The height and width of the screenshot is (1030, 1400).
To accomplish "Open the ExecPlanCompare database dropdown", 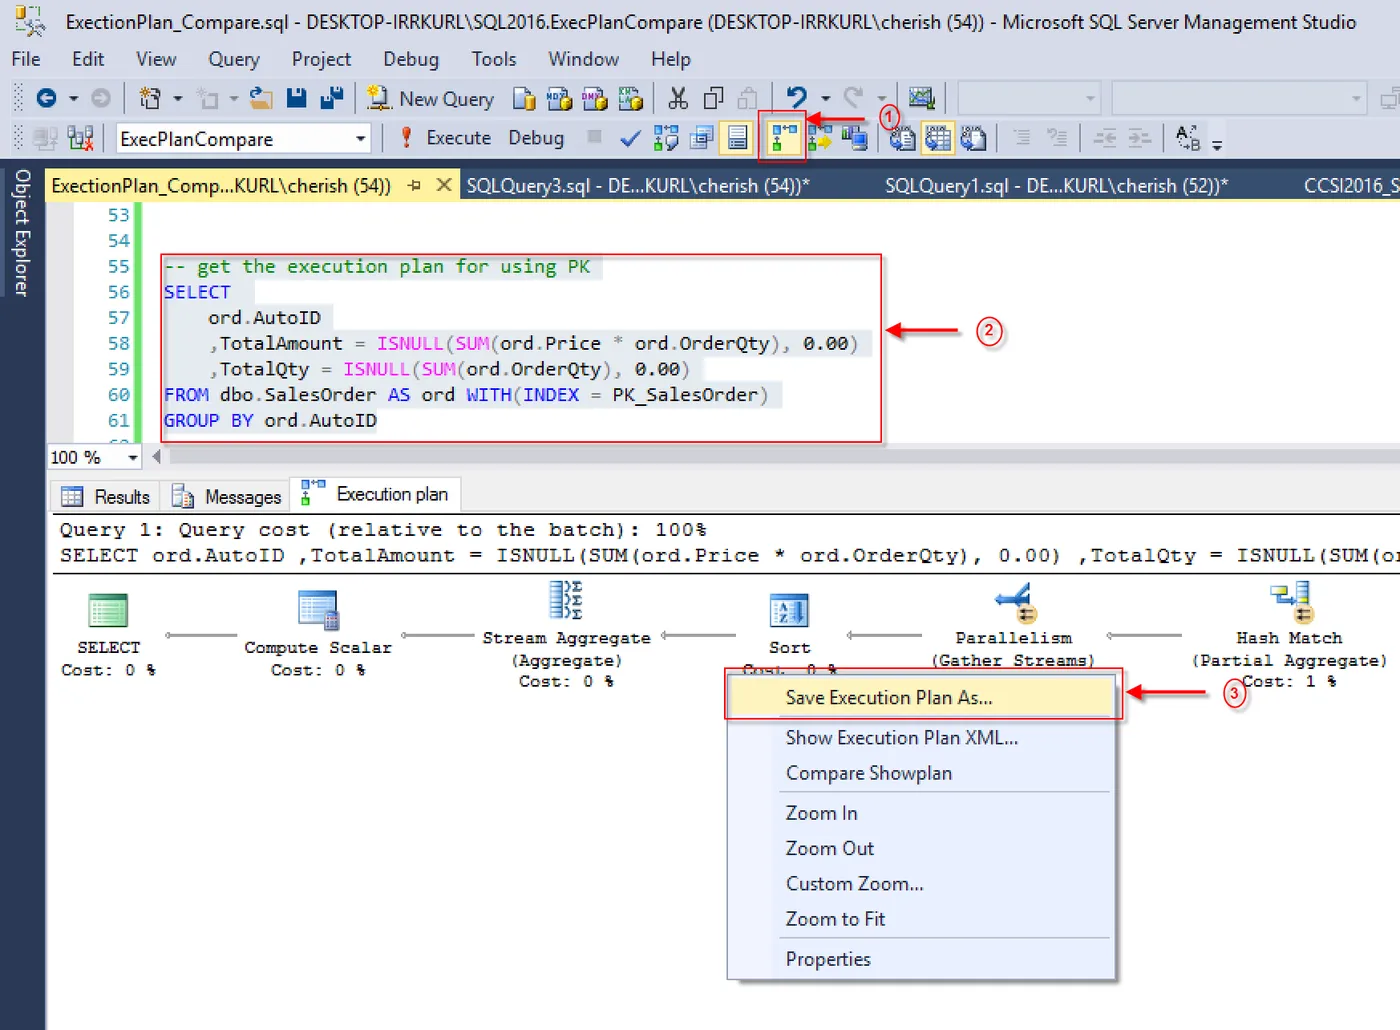I will 360,139.
